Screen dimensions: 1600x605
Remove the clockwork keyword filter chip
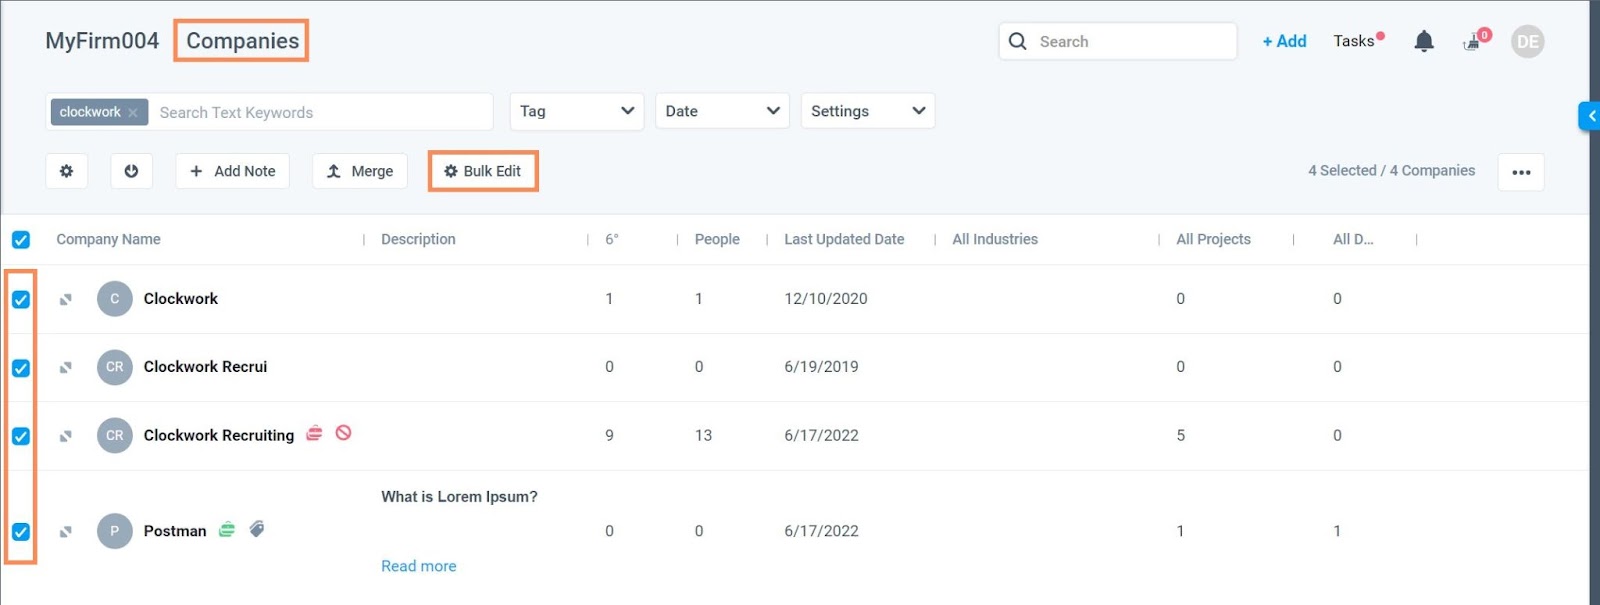(133, 113)
